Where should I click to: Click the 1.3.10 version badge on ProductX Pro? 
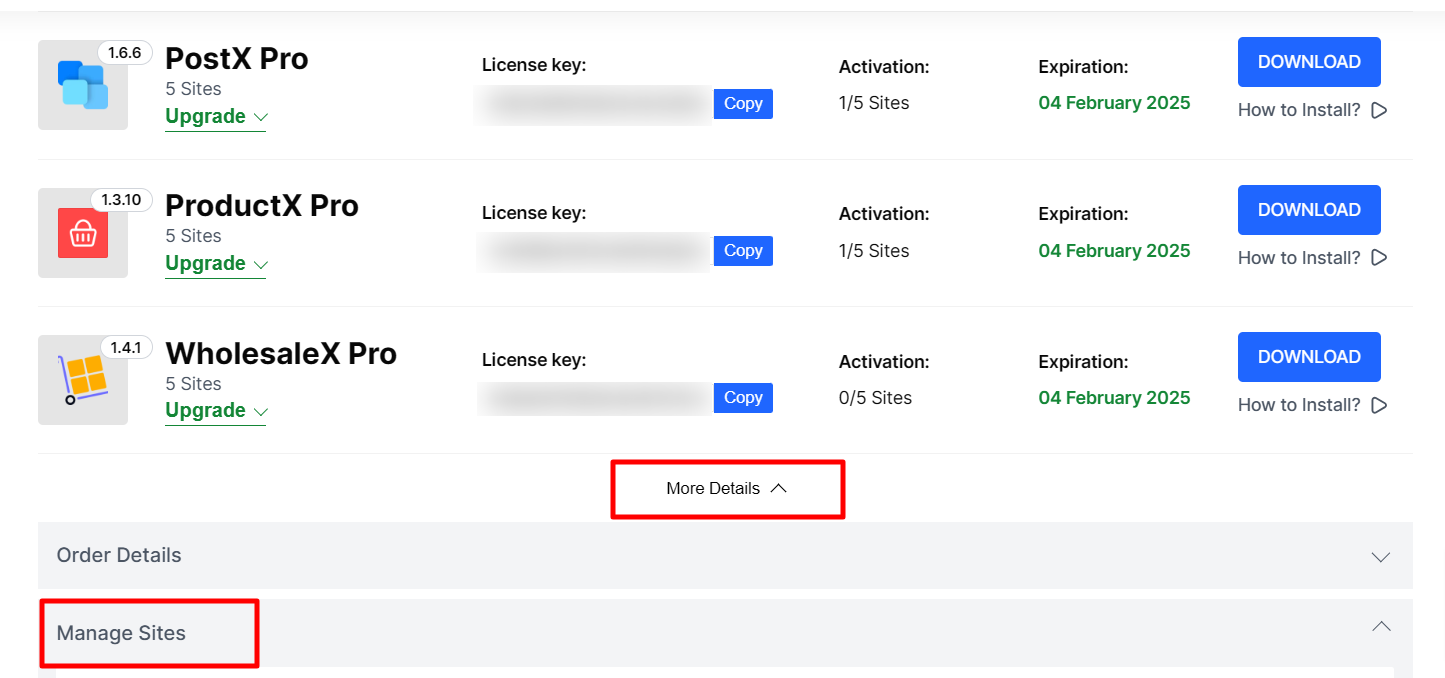click(x=122, y=200)
